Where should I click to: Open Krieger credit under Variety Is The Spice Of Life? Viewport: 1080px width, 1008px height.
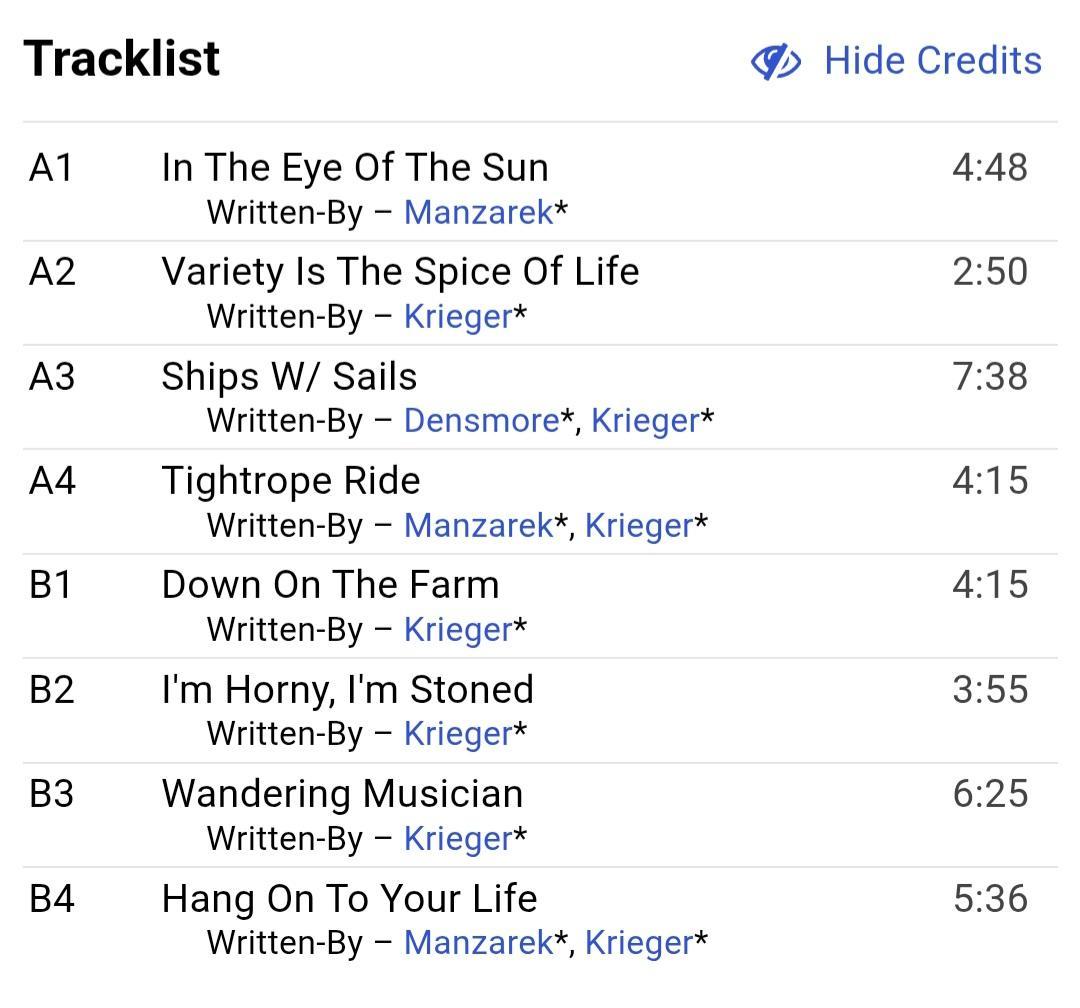458,316
